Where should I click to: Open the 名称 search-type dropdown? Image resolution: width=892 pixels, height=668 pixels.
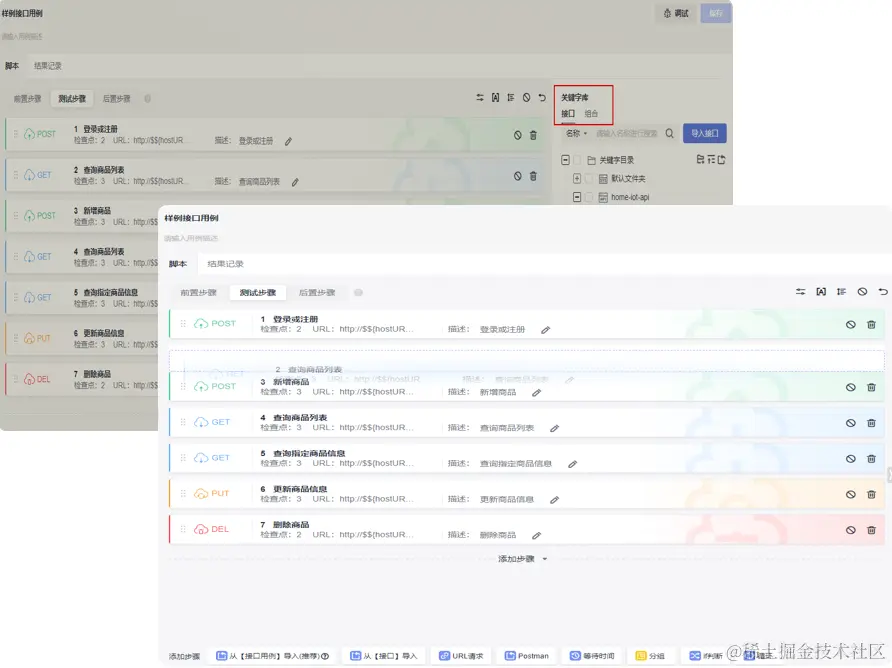tap(576, 133)
